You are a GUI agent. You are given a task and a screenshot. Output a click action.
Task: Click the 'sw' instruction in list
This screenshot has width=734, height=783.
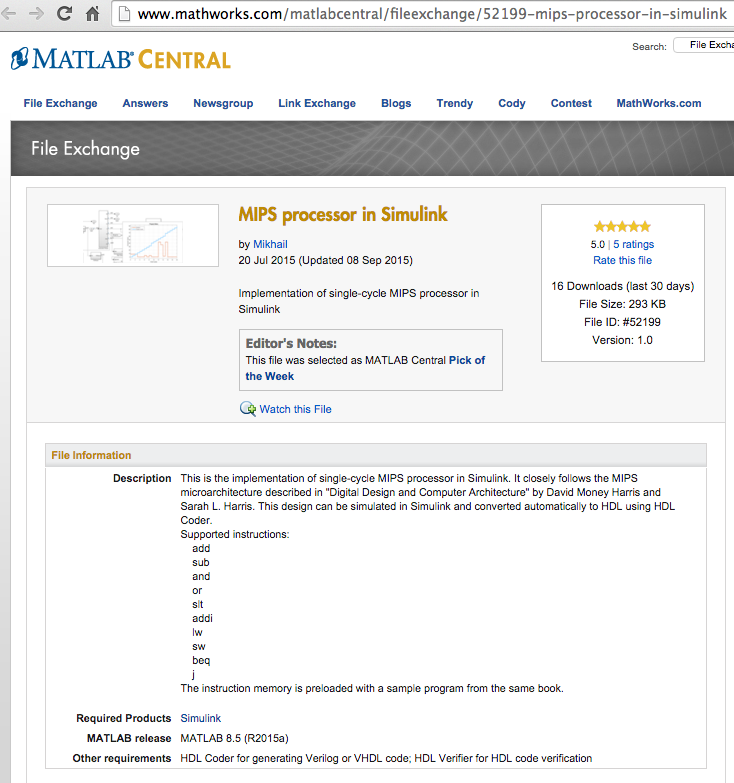tap(199, 646)
